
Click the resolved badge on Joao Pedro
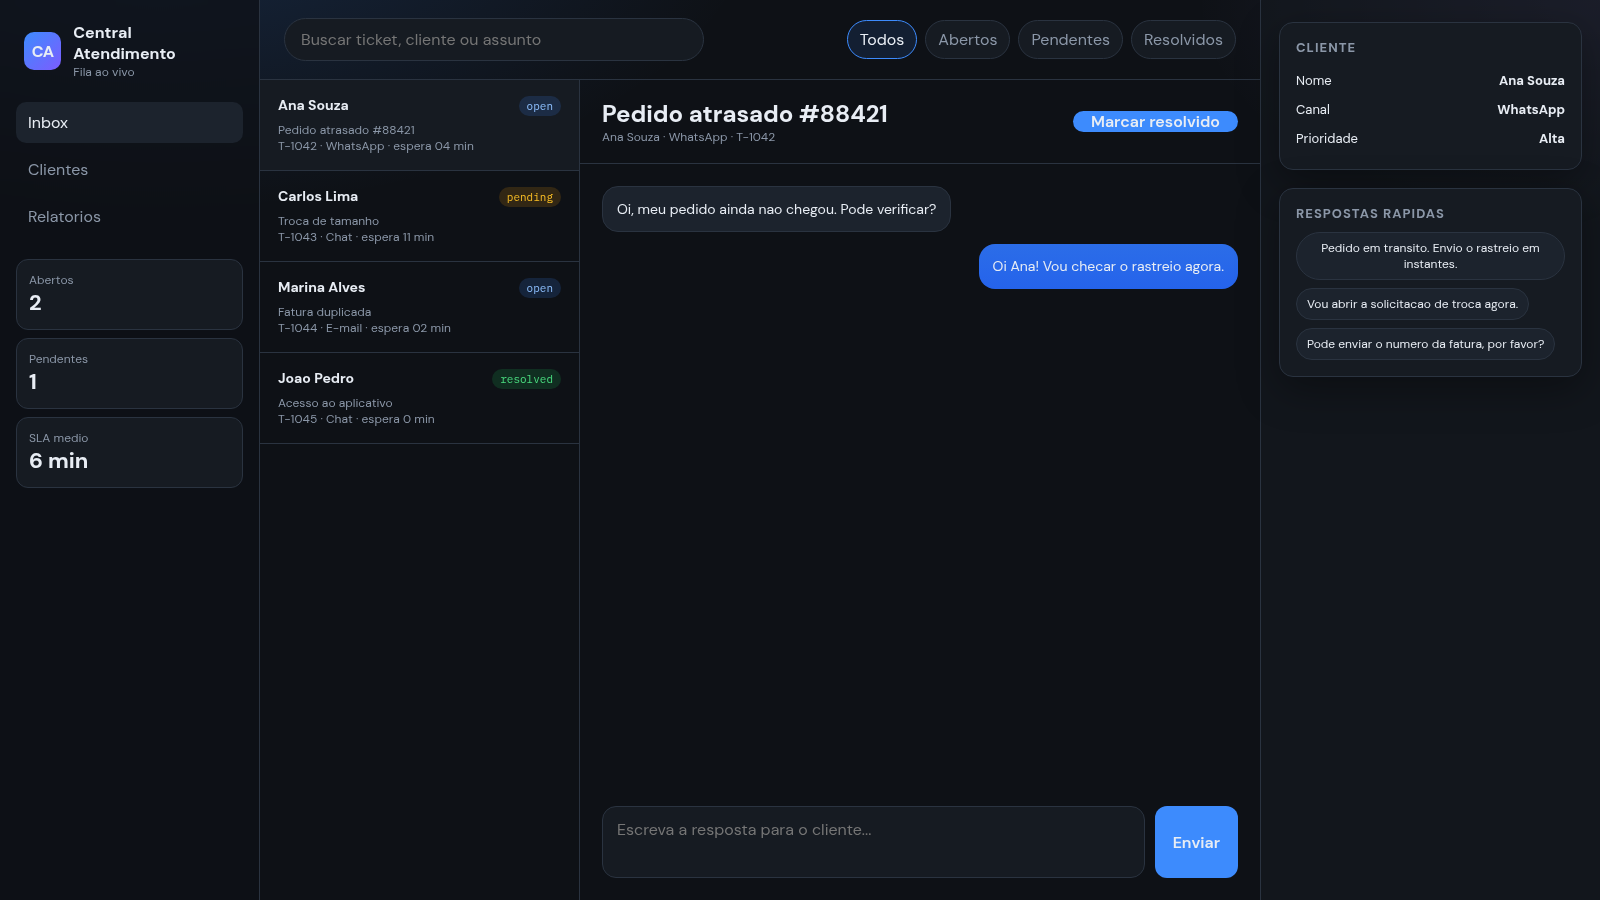(x=526, y=379)
